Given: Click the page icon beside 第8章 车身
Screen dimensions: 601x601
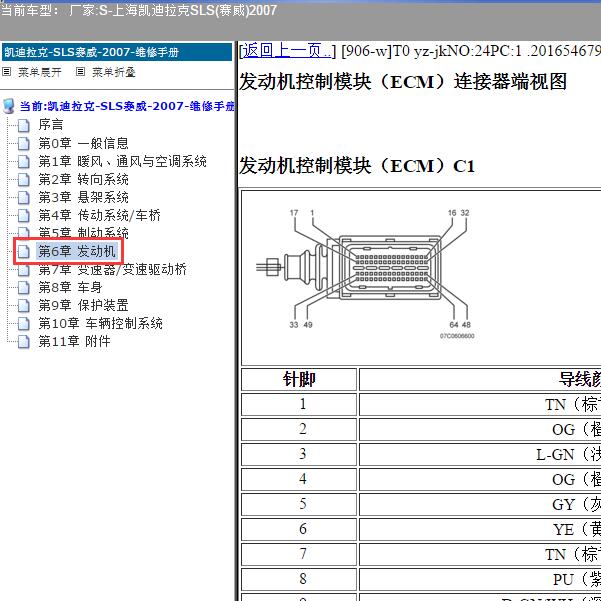Looking at the screenshot, I should click(x=24, y=287).
